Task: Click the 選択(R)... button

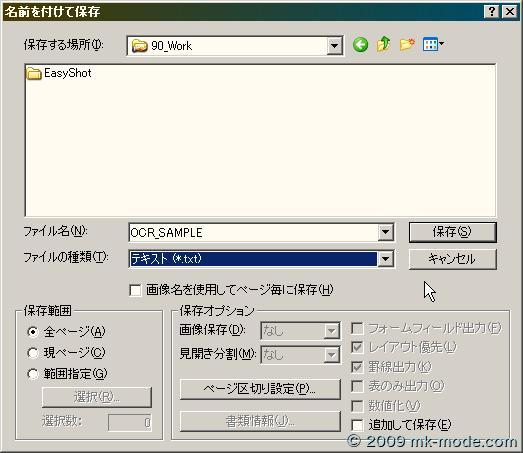Action: pyautogui.click(x=97, y=397)
